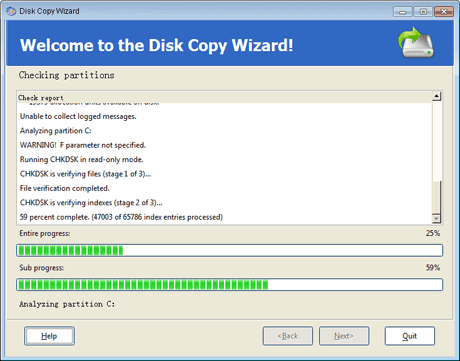
Task: Select the 'Unable to collect logged messages' line
Action: coord(78,116)
